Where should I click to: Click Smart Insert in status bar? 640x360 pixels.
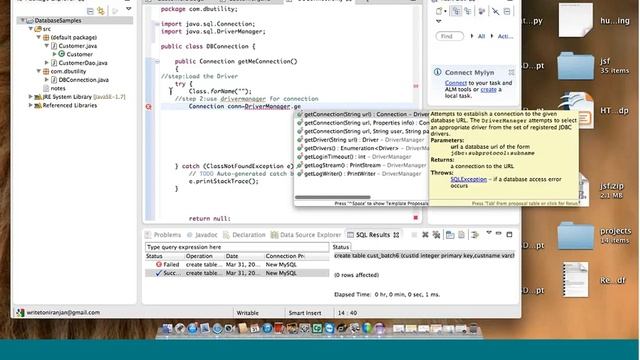(x=305, y=313)
